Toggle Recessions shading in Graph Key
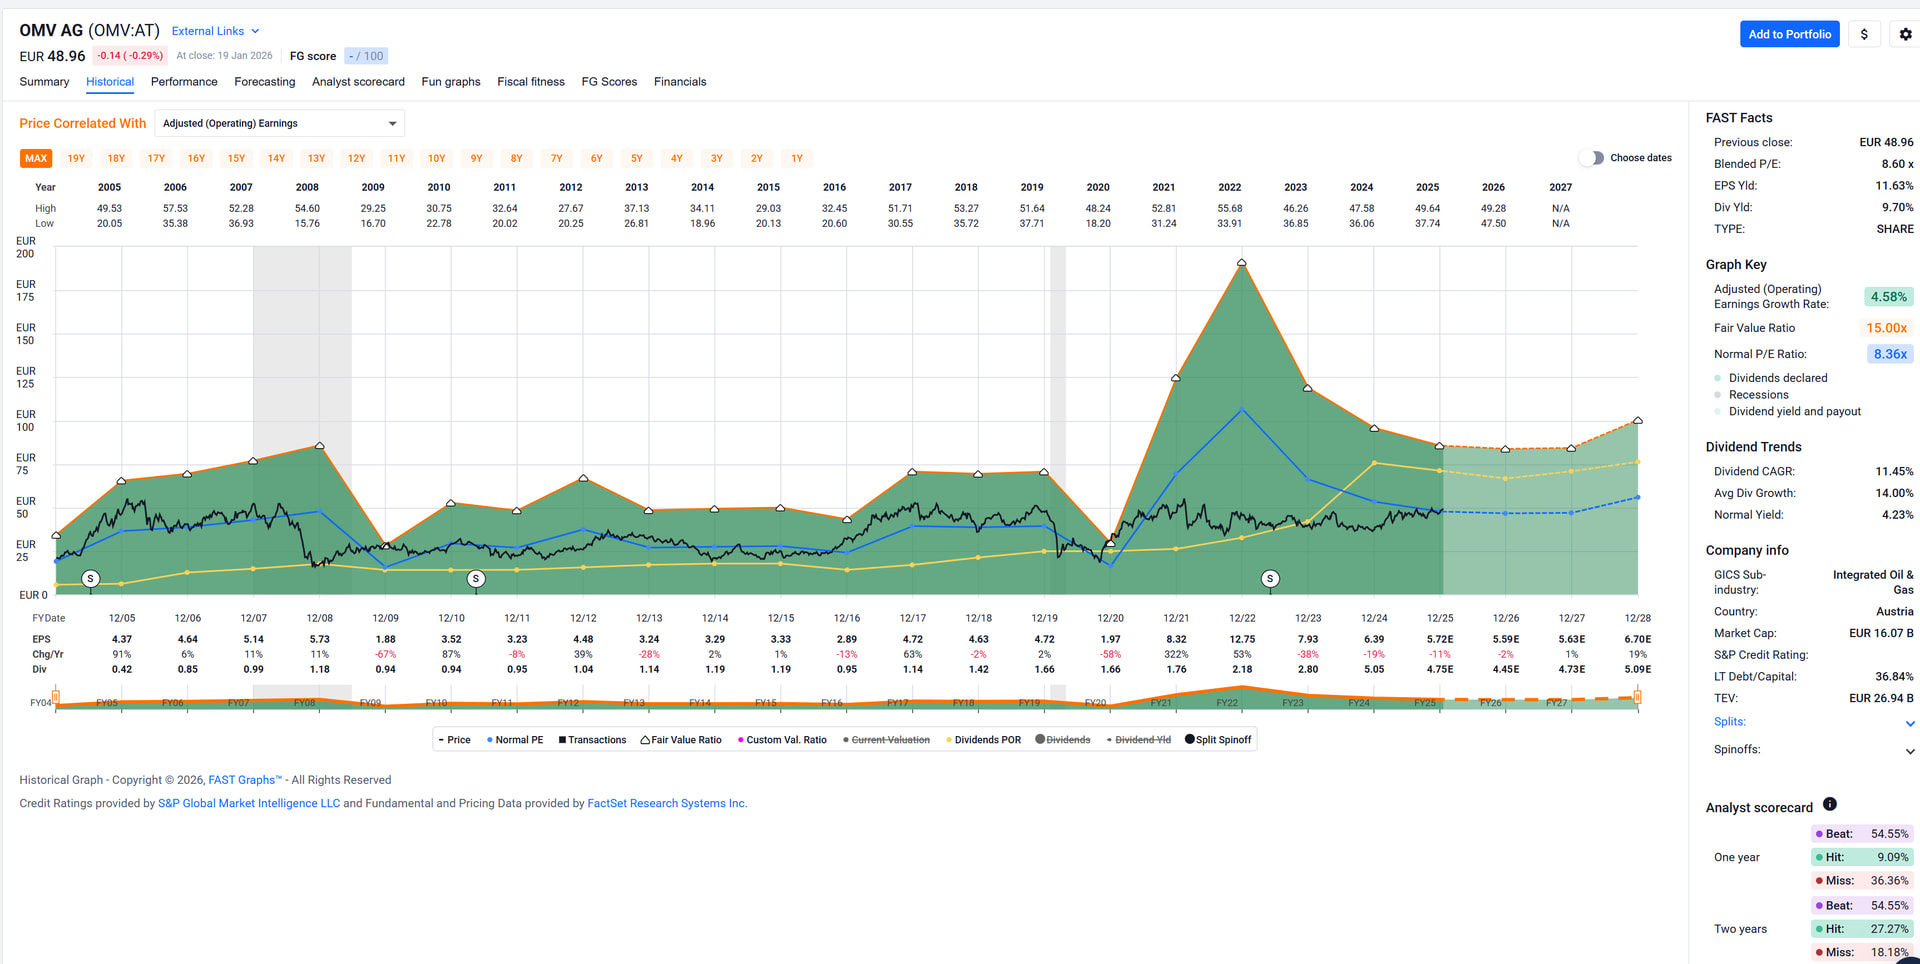 [1758, 395]
